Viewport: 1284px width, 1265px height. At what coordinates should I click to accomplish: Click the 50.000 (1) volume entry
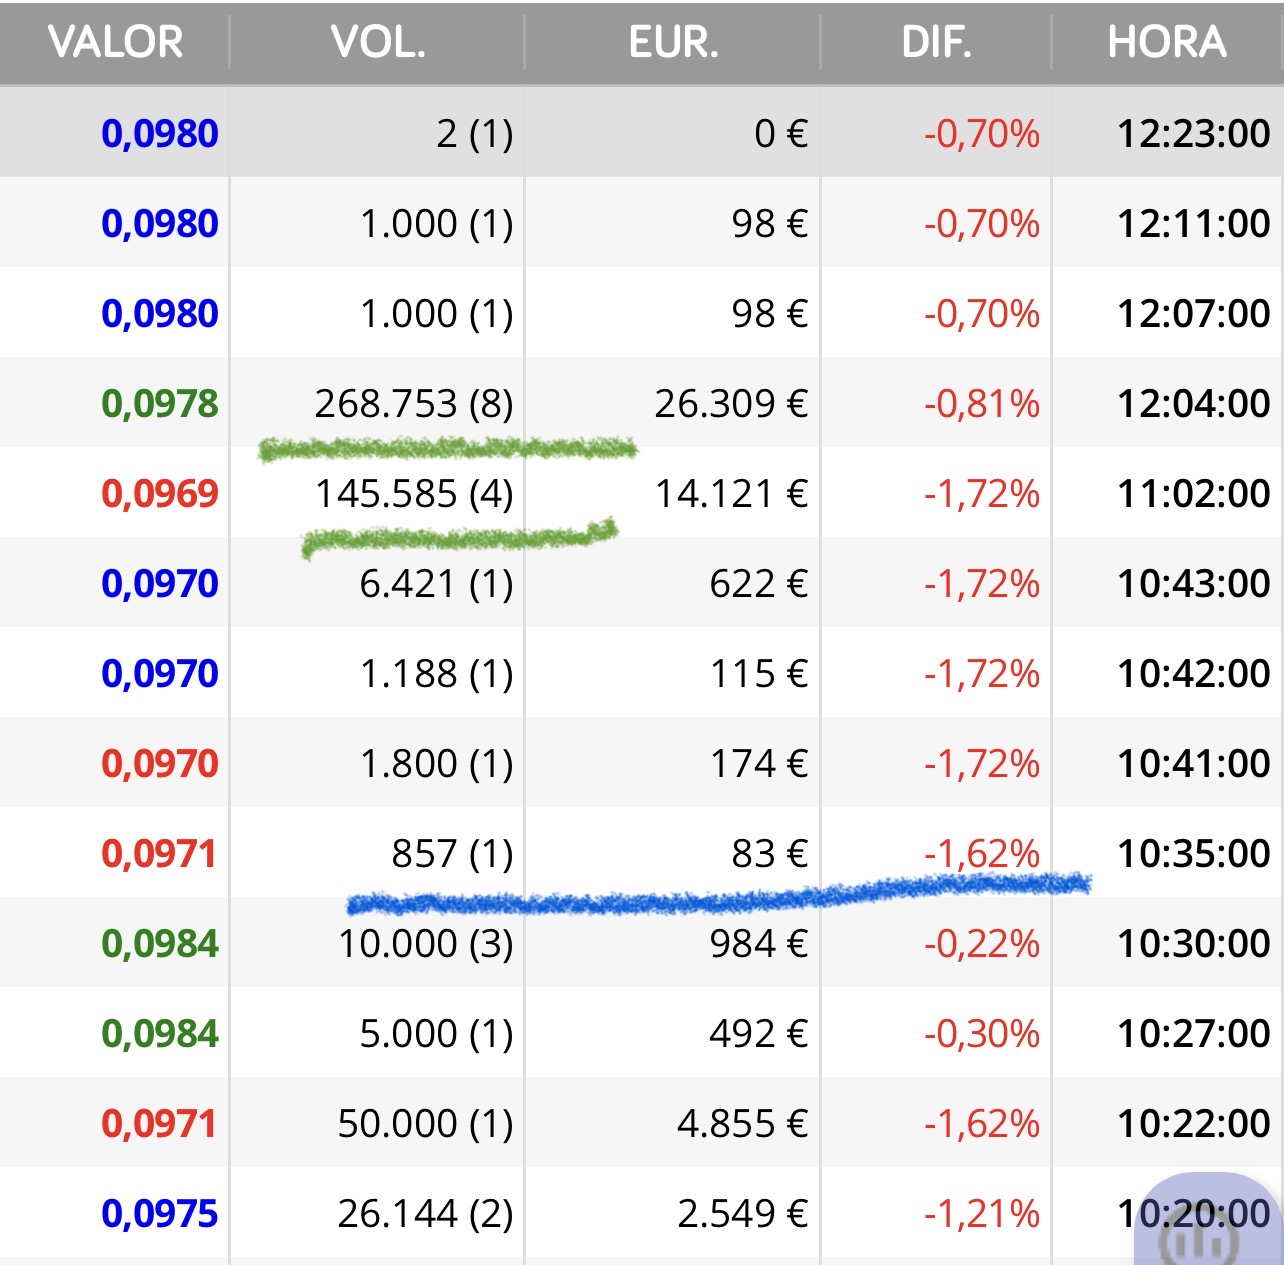(425, 1123)
